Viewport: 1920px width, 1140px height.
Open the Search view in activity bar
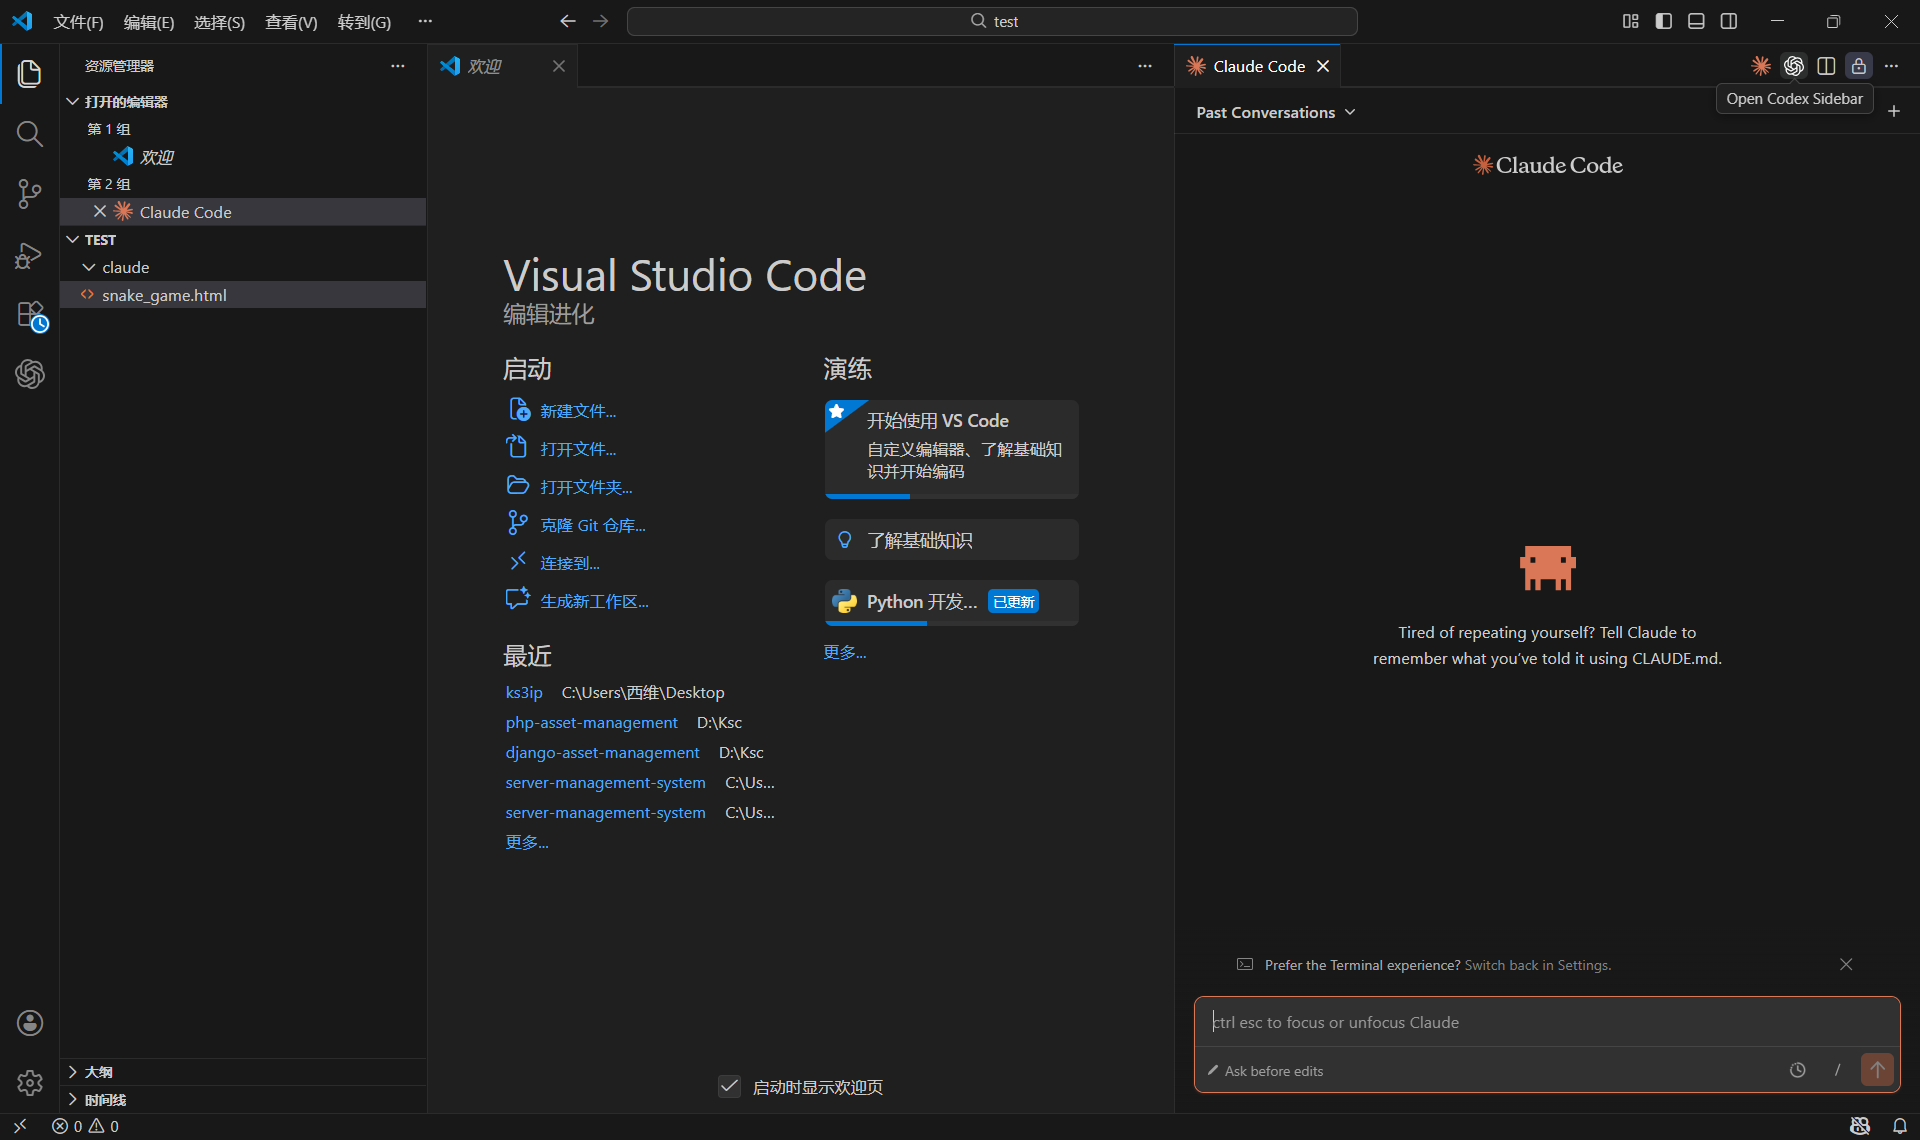pyautogui.click(x=30, y=134)
